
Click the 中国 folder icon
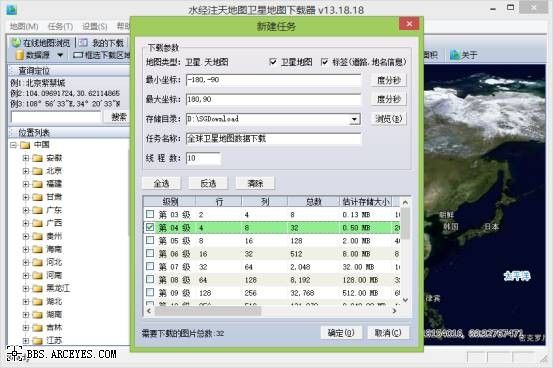tap(25, 145)
